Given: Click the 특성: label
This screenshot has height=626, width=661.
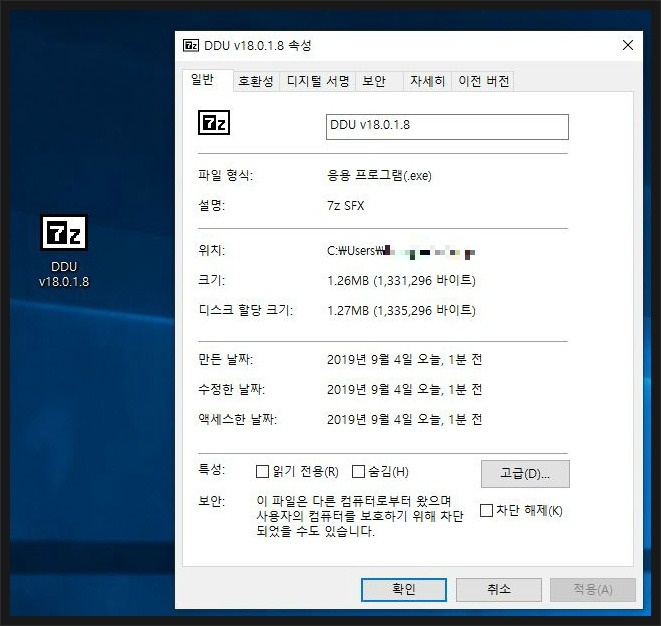Looking at the screenshot, I should pos(212,469).
